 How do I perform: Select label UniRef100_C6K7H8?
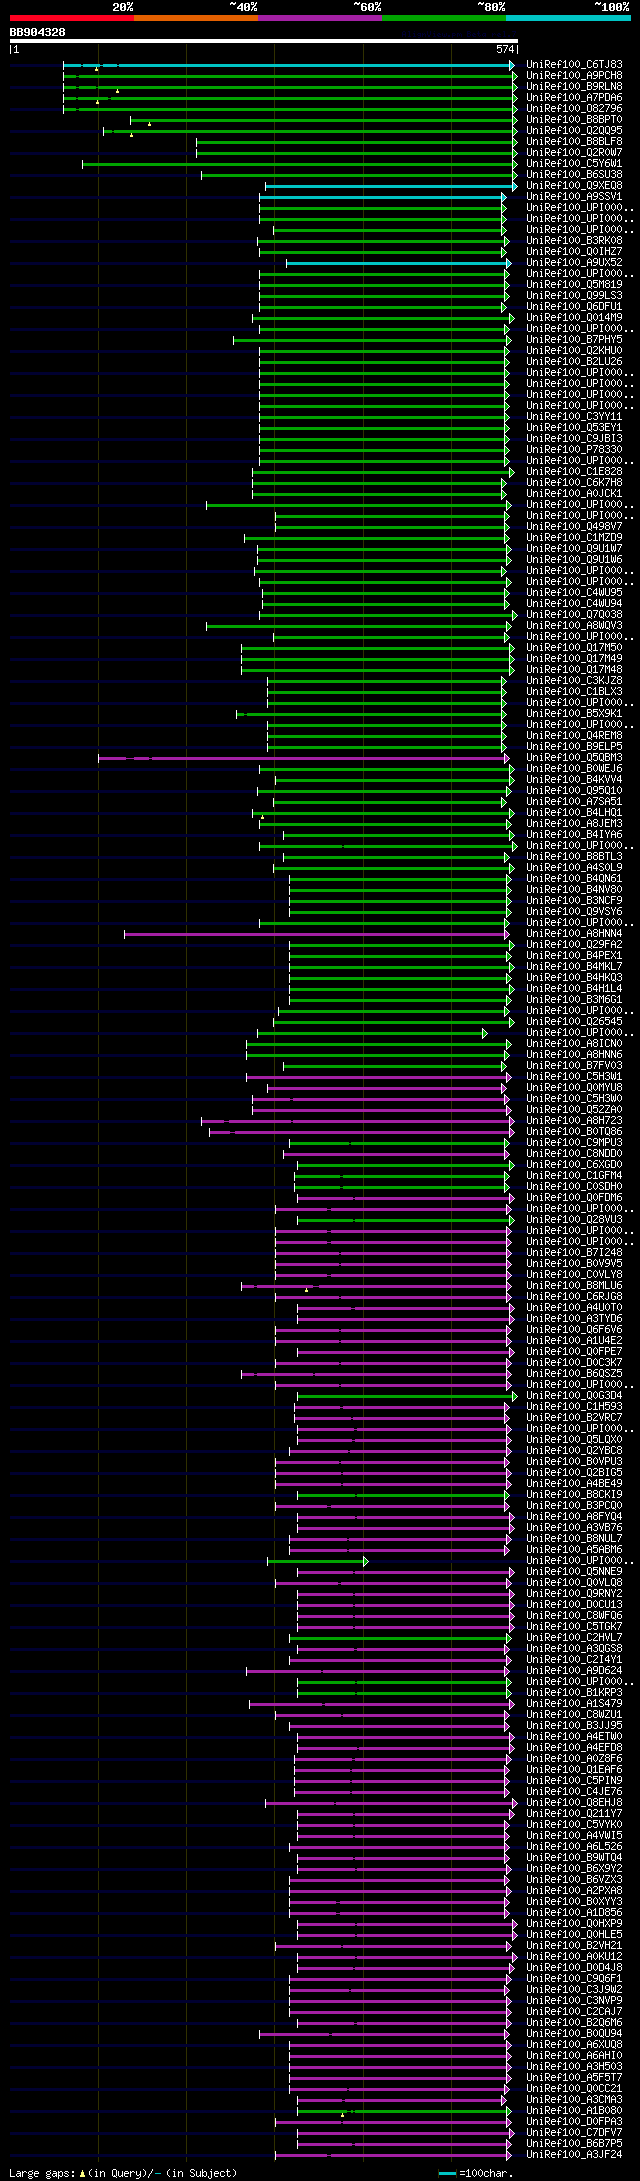(574, 482)
